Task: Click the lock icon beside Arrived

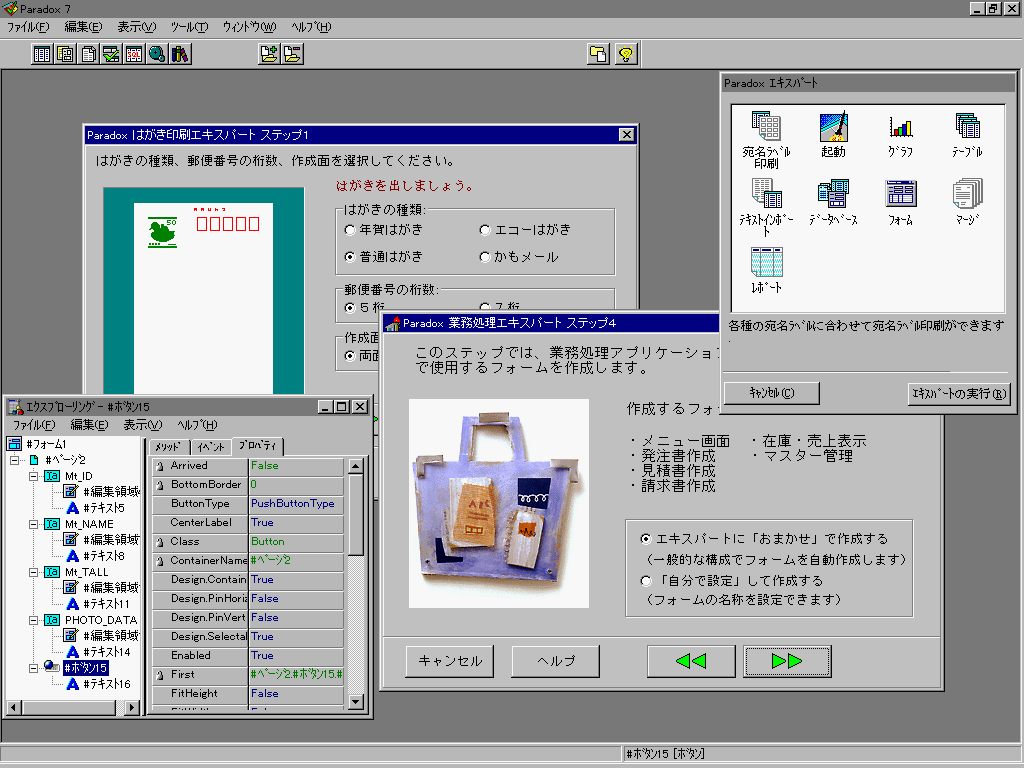Action: click(x=160, y=466)
